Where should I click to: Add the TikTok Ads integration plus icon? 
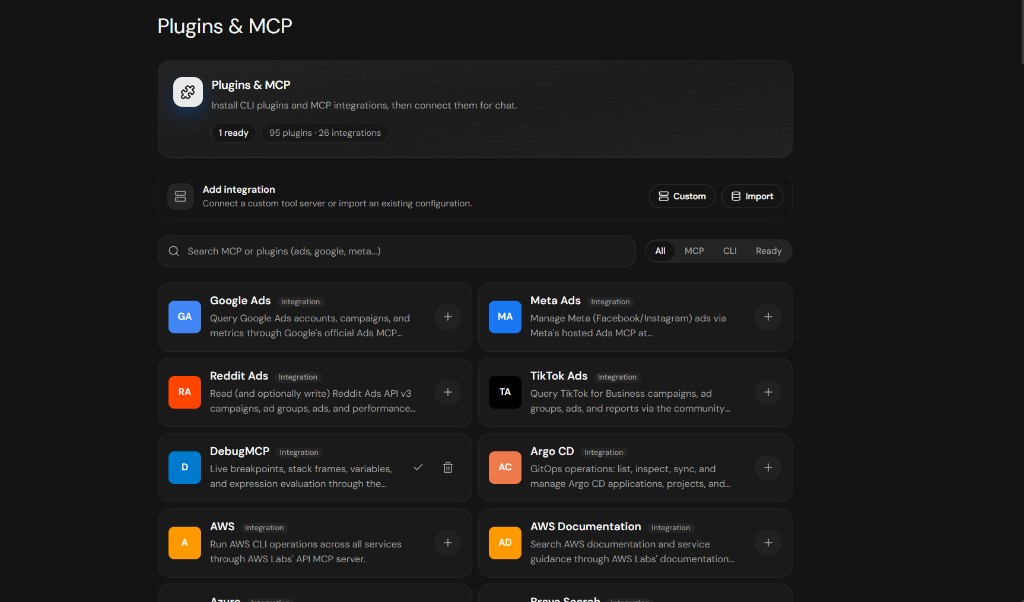pyautogui.click(x=768, y=392)
